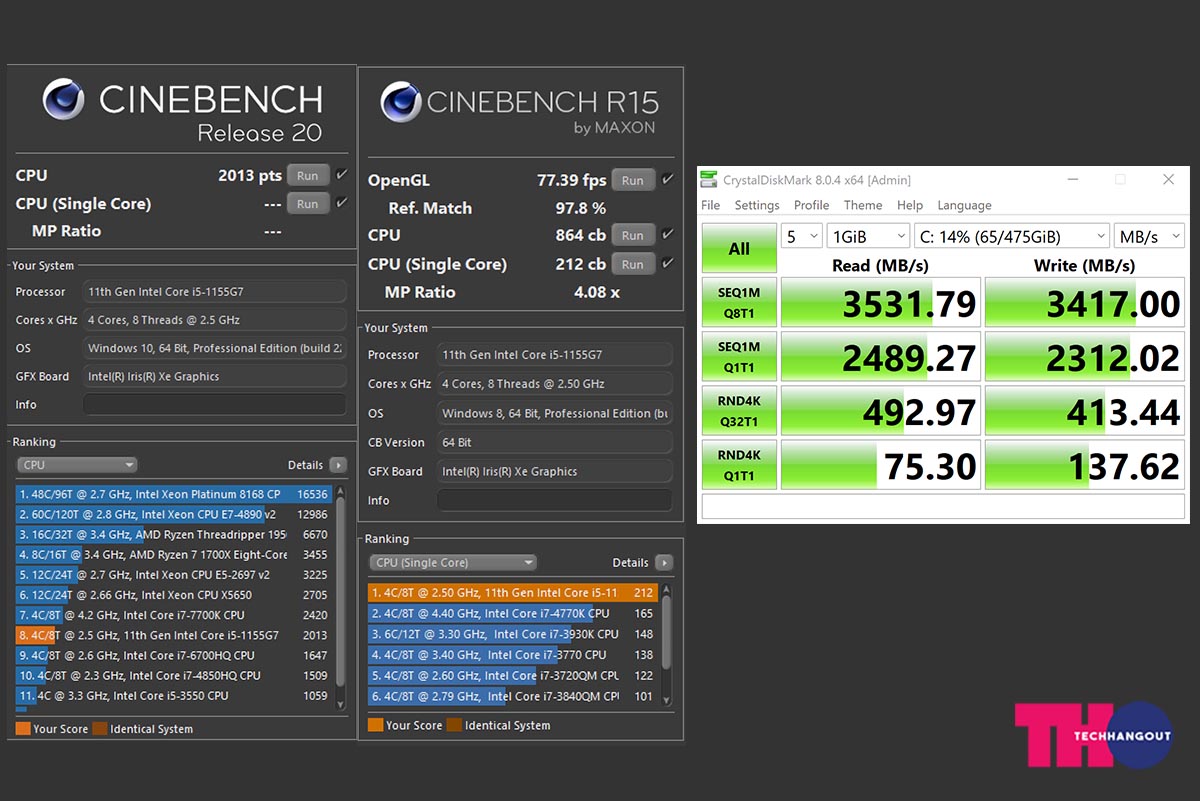Open the Theme menu in CrystalDiskMark
1200x801 pixels.
point(863,205)
